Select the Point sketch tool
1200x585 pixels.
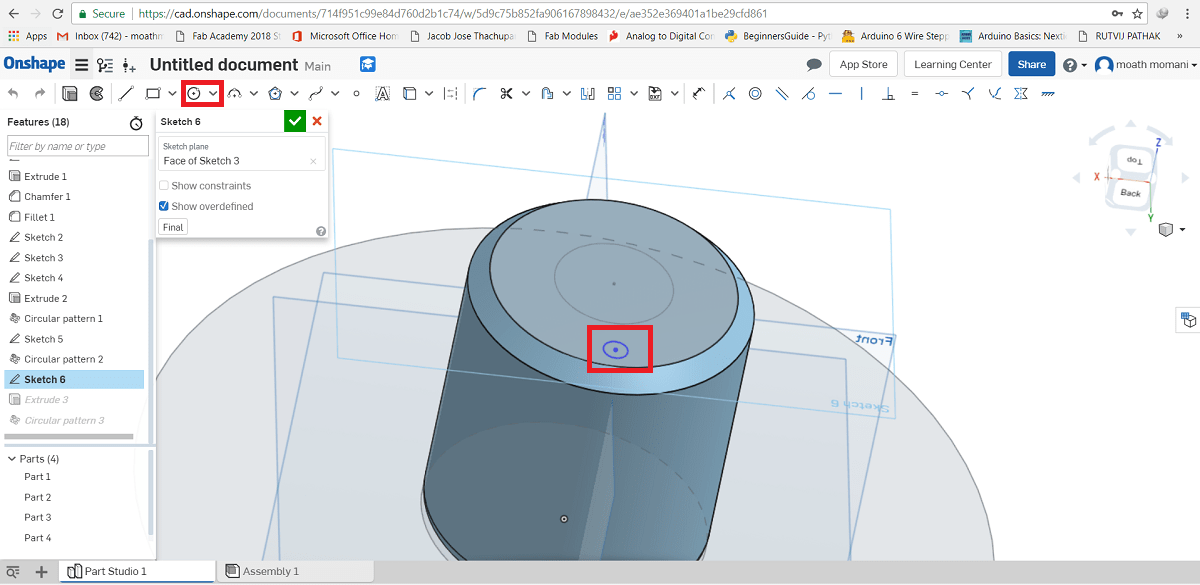tap(356, 94)
